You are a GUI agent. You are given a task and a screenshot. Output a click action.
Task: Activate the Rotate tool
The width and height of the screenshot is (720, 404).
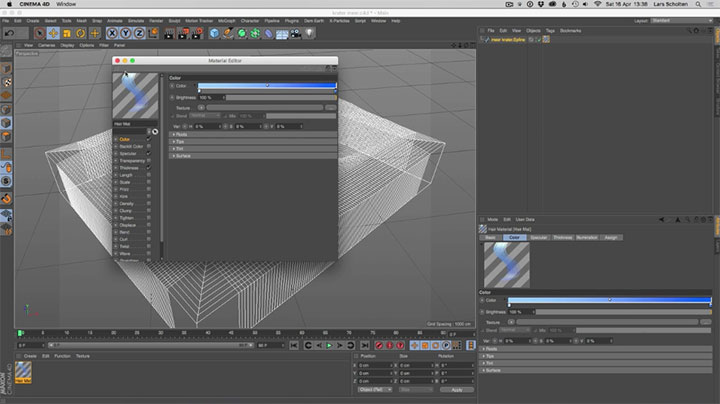(80, 33)
